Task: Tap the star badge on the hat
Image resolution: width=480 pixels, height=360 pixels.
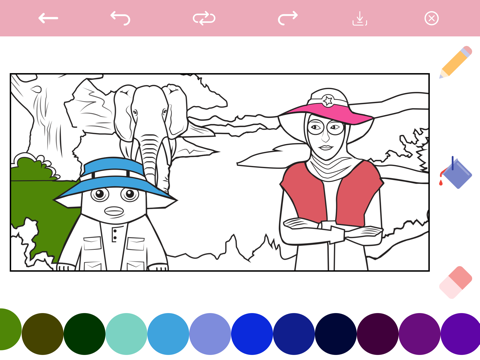Action: tap(328, 100)
